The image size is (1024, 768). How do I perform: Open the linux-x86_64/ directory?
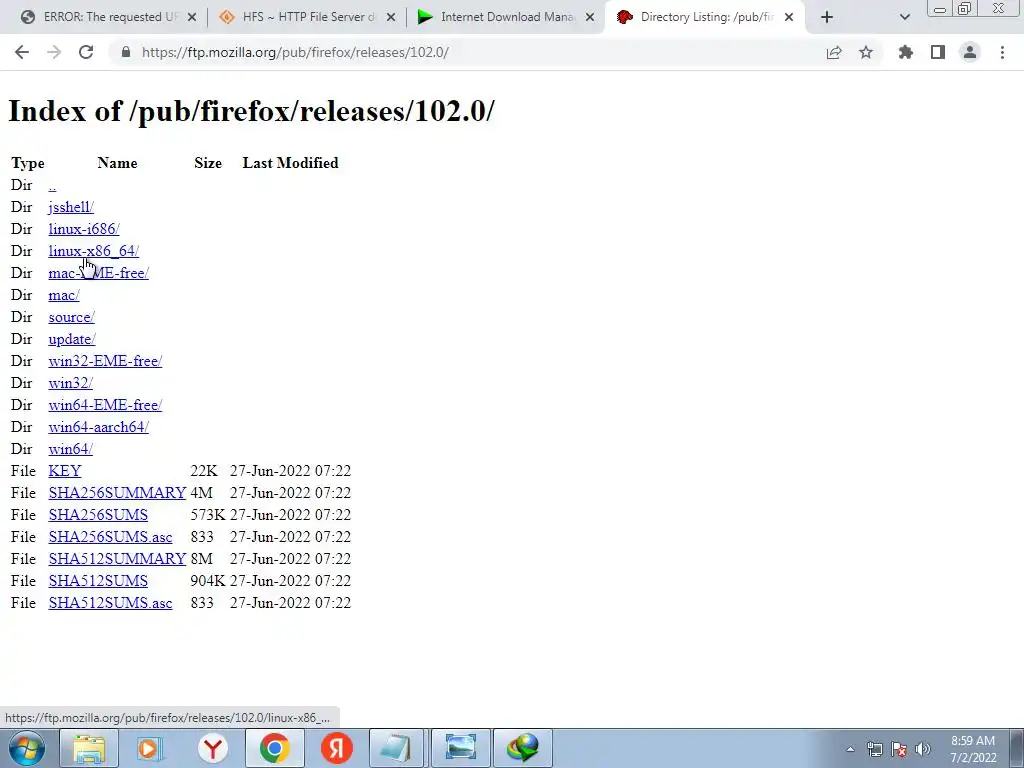pyautogui.click(x=93, y=251)
